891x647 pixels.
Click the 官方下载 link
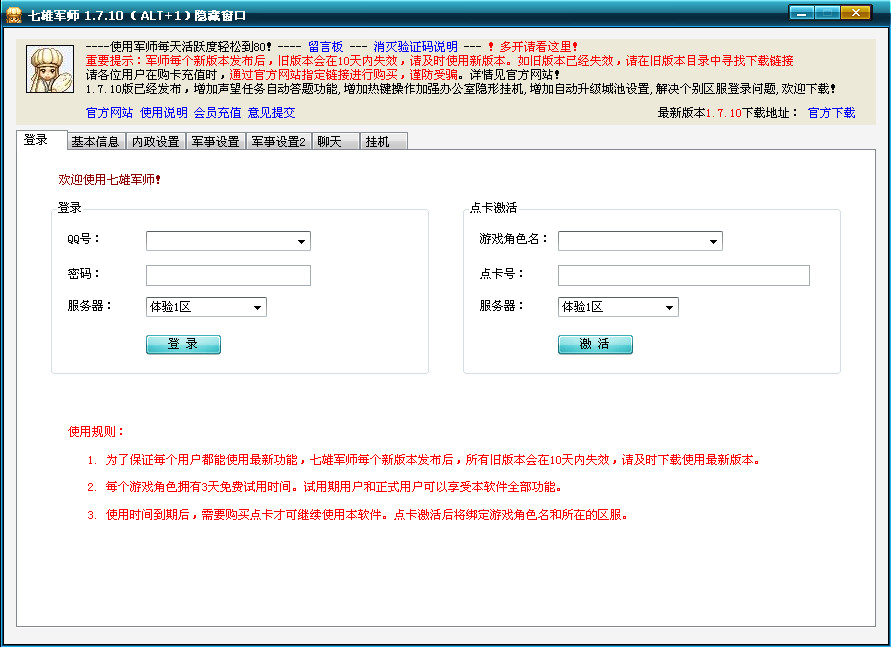(x=831, y=113)
